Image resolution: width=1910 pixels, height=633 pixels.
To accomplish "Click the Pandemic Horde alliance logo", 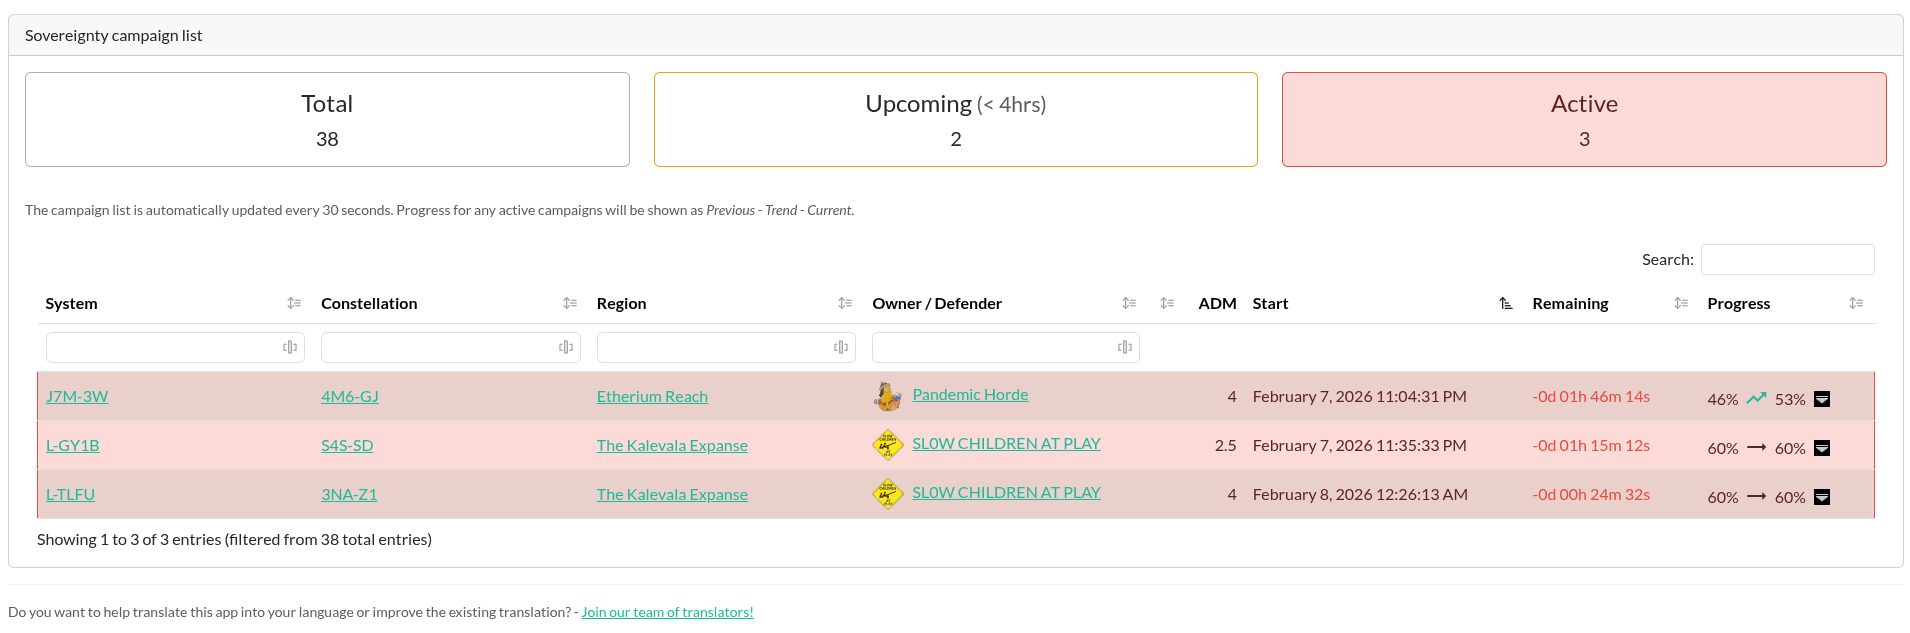I will point(888,396).
